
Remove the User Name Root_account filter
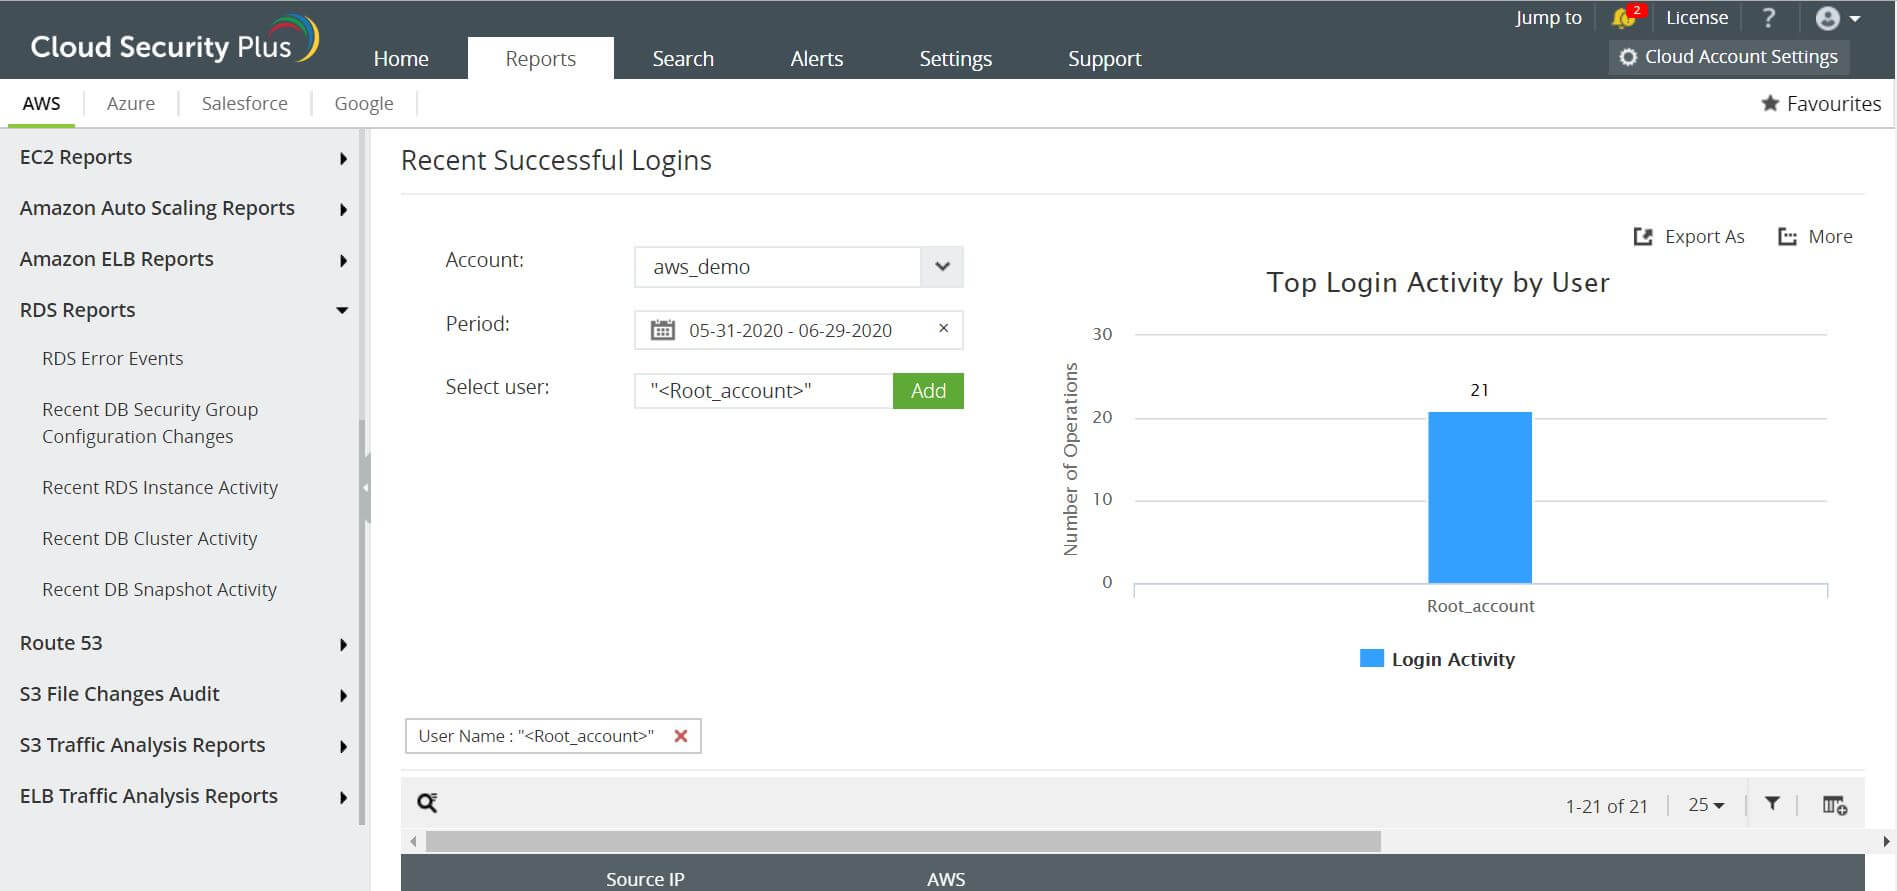[681, 736]
